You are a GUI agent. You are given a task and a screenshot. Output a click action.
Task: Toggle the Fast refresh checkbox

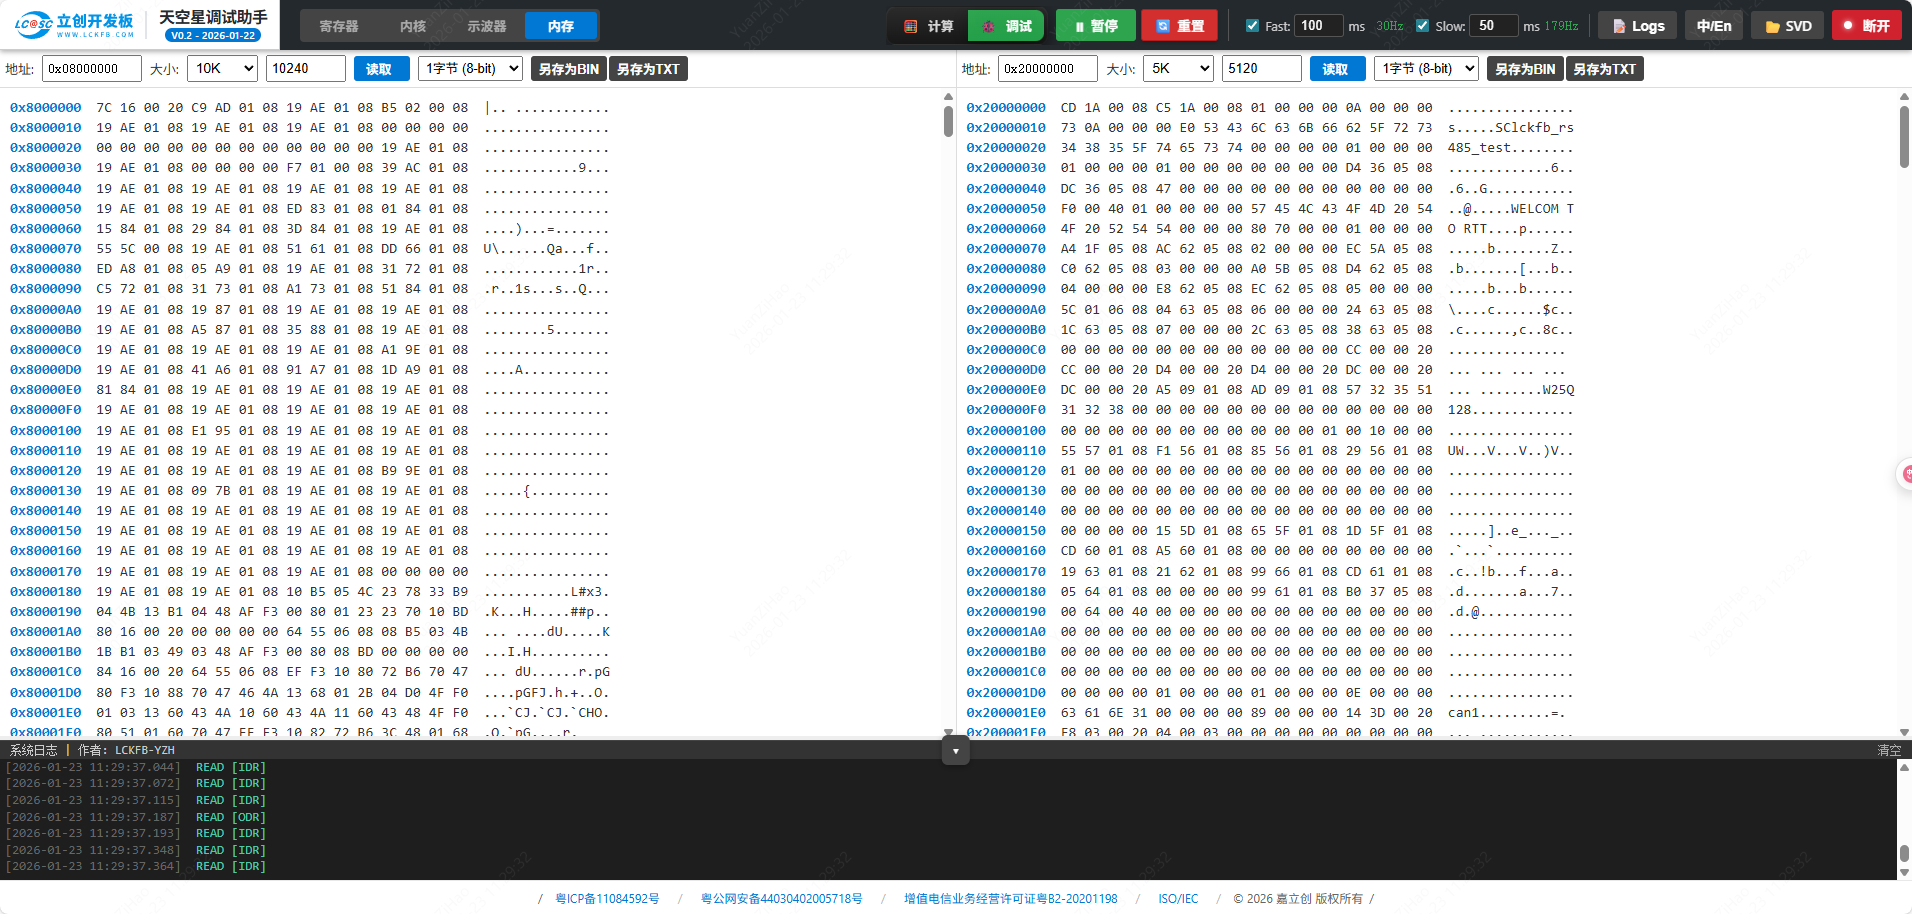coord(1252,26)
